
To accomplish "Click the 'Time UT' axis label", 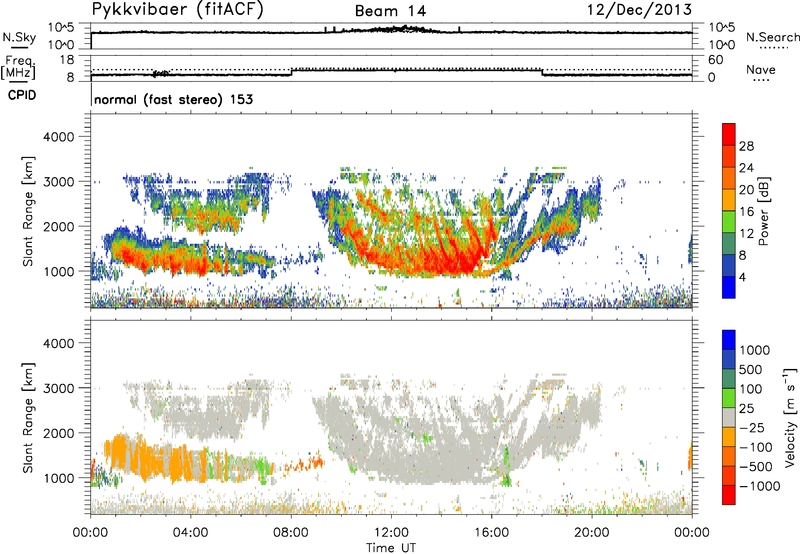I will 391,548.
